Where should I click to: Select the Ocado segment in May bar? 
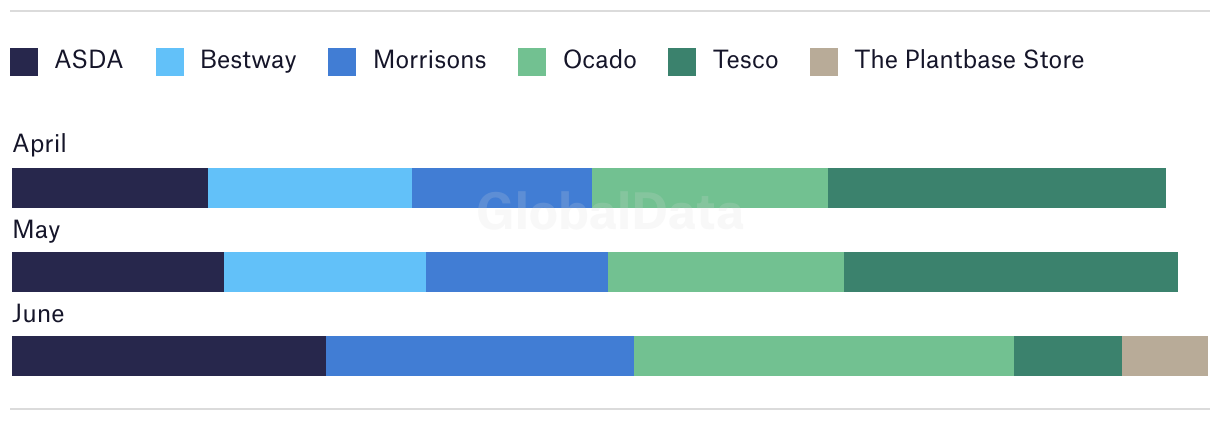pyautogui.click(x=726, y=272)
